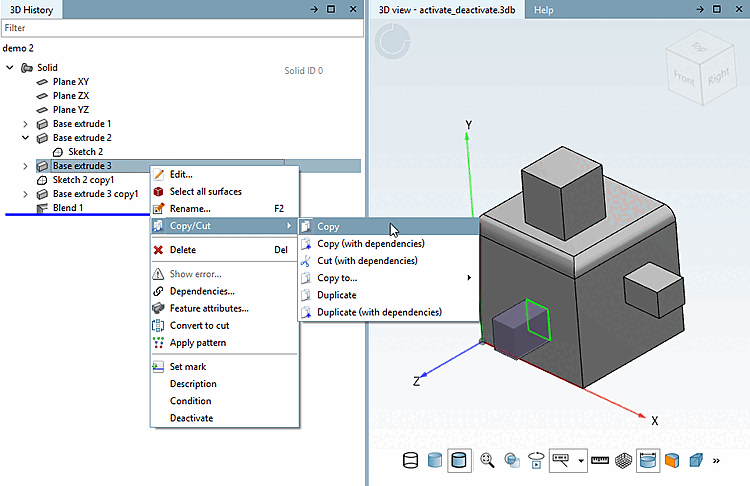Toggle the dimension display cylinder icon
The width and height of the screenshot is (750, 486).
pyautogui.click(x=648, y=461)
